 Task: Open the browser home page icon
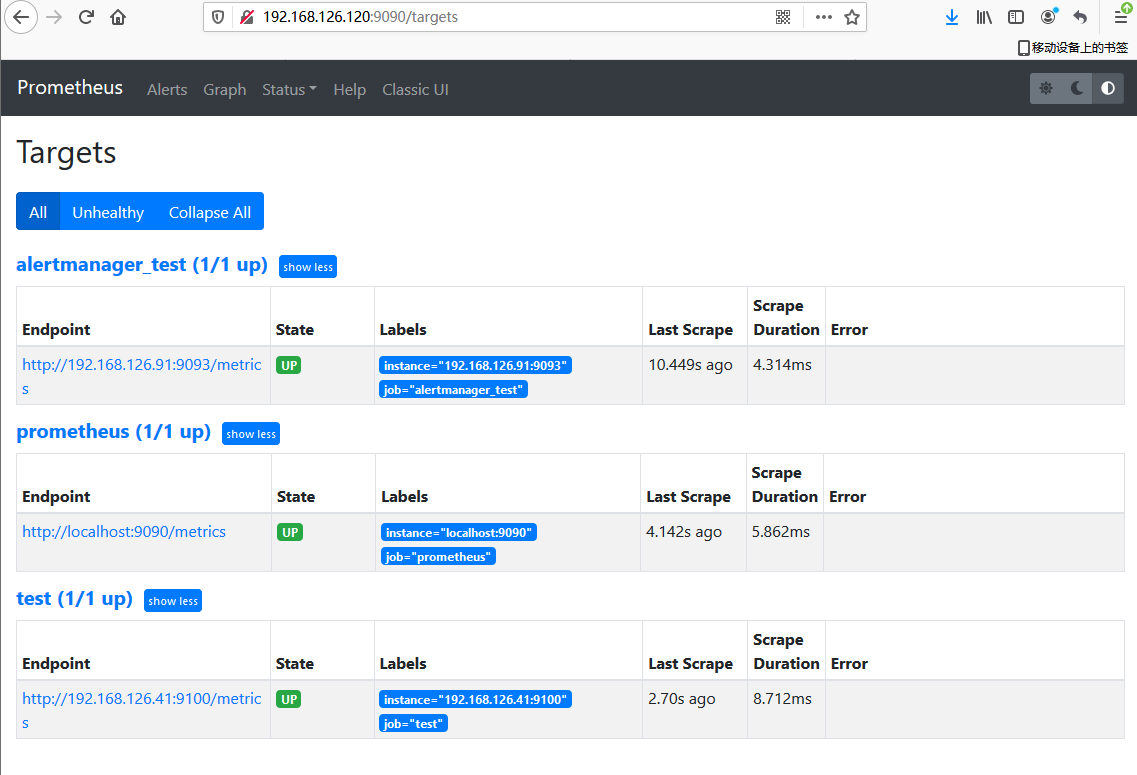(118, 17)
